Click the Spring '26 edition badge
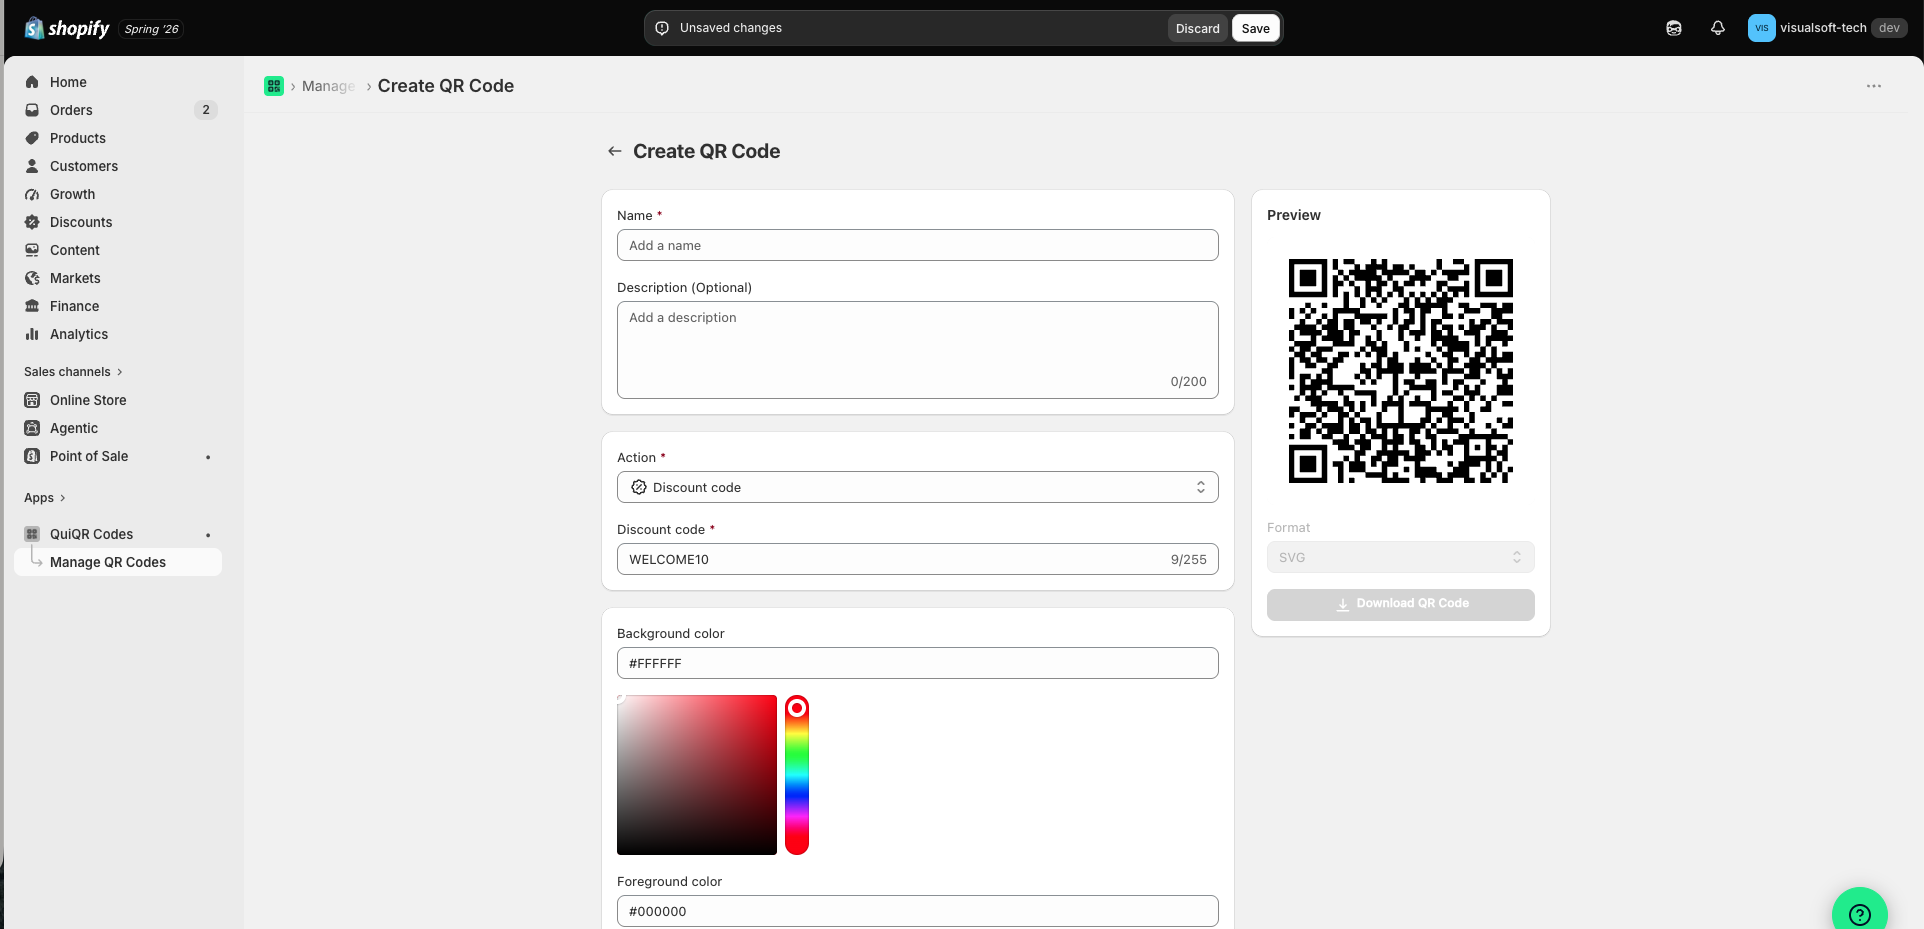The image size is (1924, 929). point(152,29)
